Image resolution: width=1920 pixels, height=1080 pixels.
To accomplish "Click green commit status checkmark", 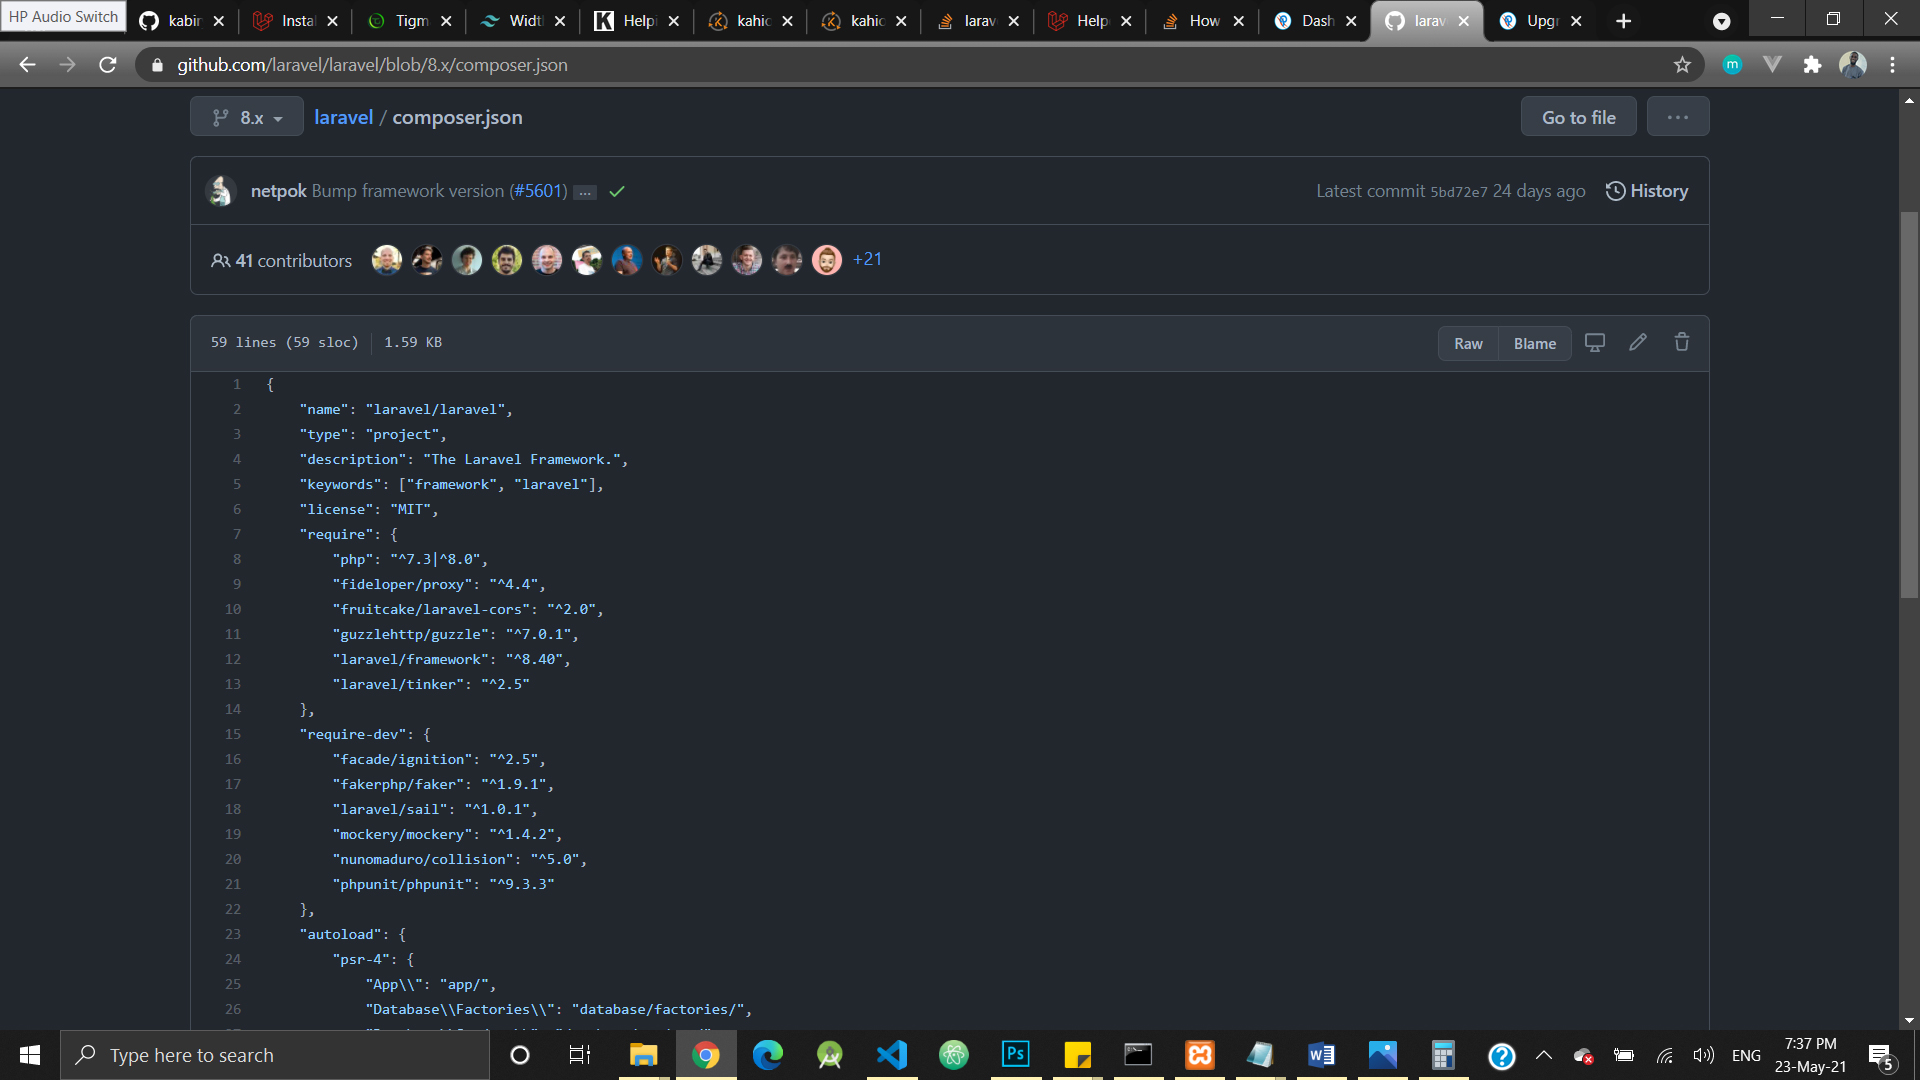I will (x=617, y=192).
